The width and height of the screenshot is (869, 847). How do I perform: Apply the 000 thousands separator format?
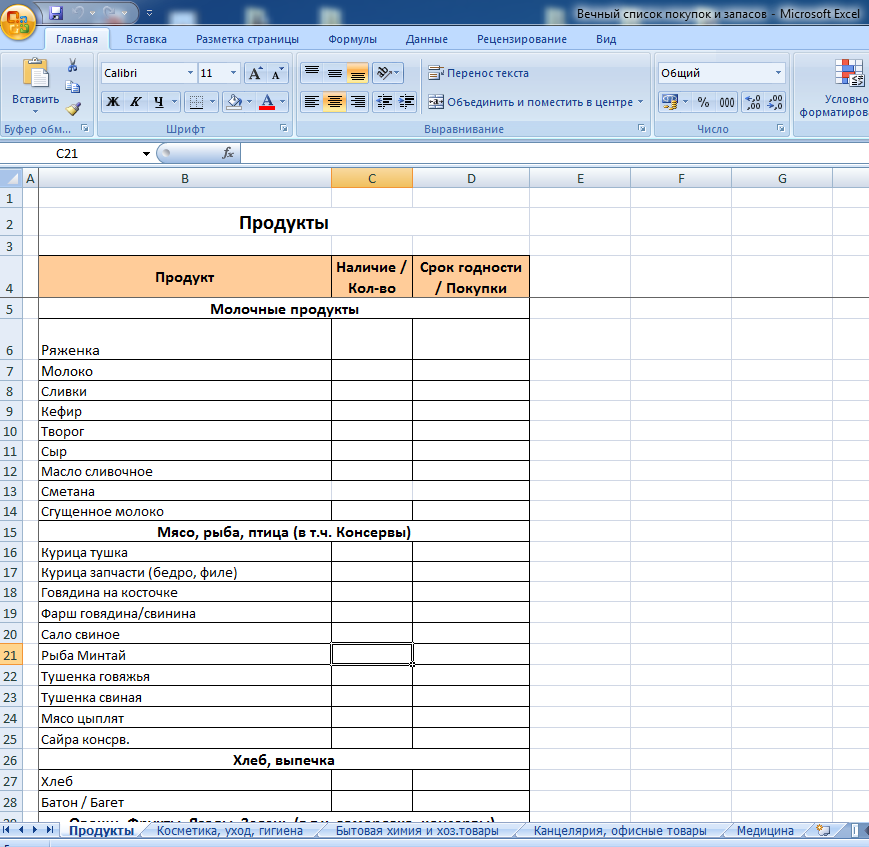(727, 102)
